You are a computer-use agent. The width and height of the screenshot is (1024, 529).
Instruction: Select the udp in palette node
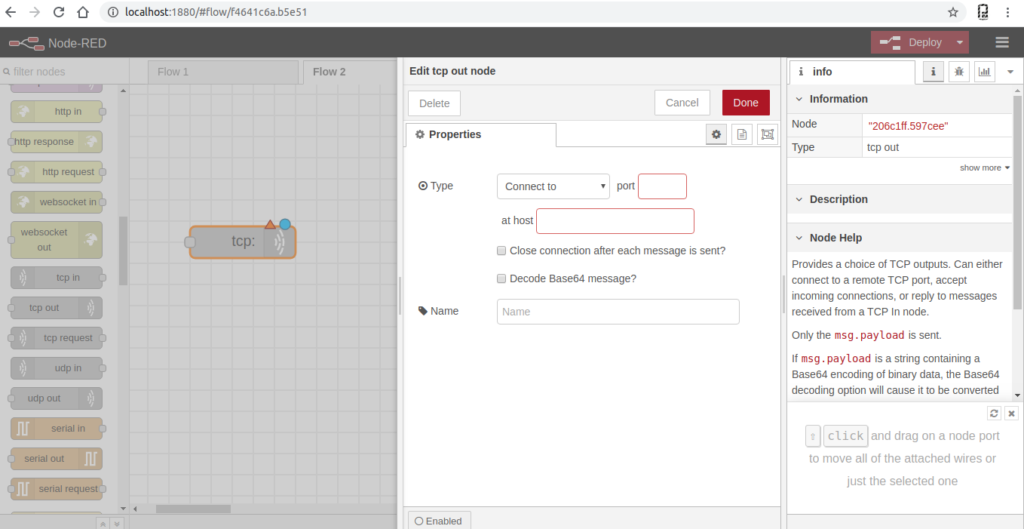[x=57, y=368]
